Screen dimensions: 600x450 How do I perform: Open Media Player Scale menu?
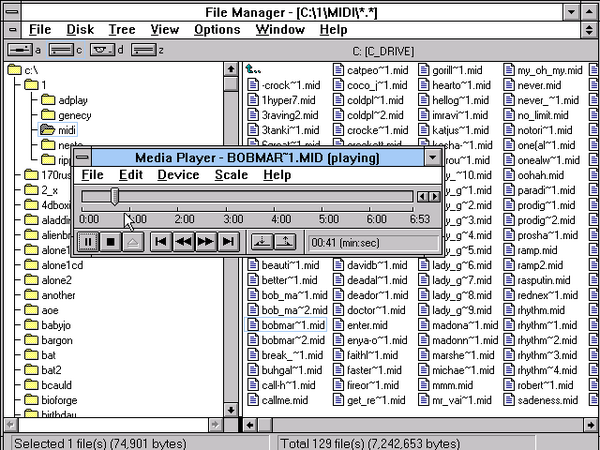click(231, 175)
